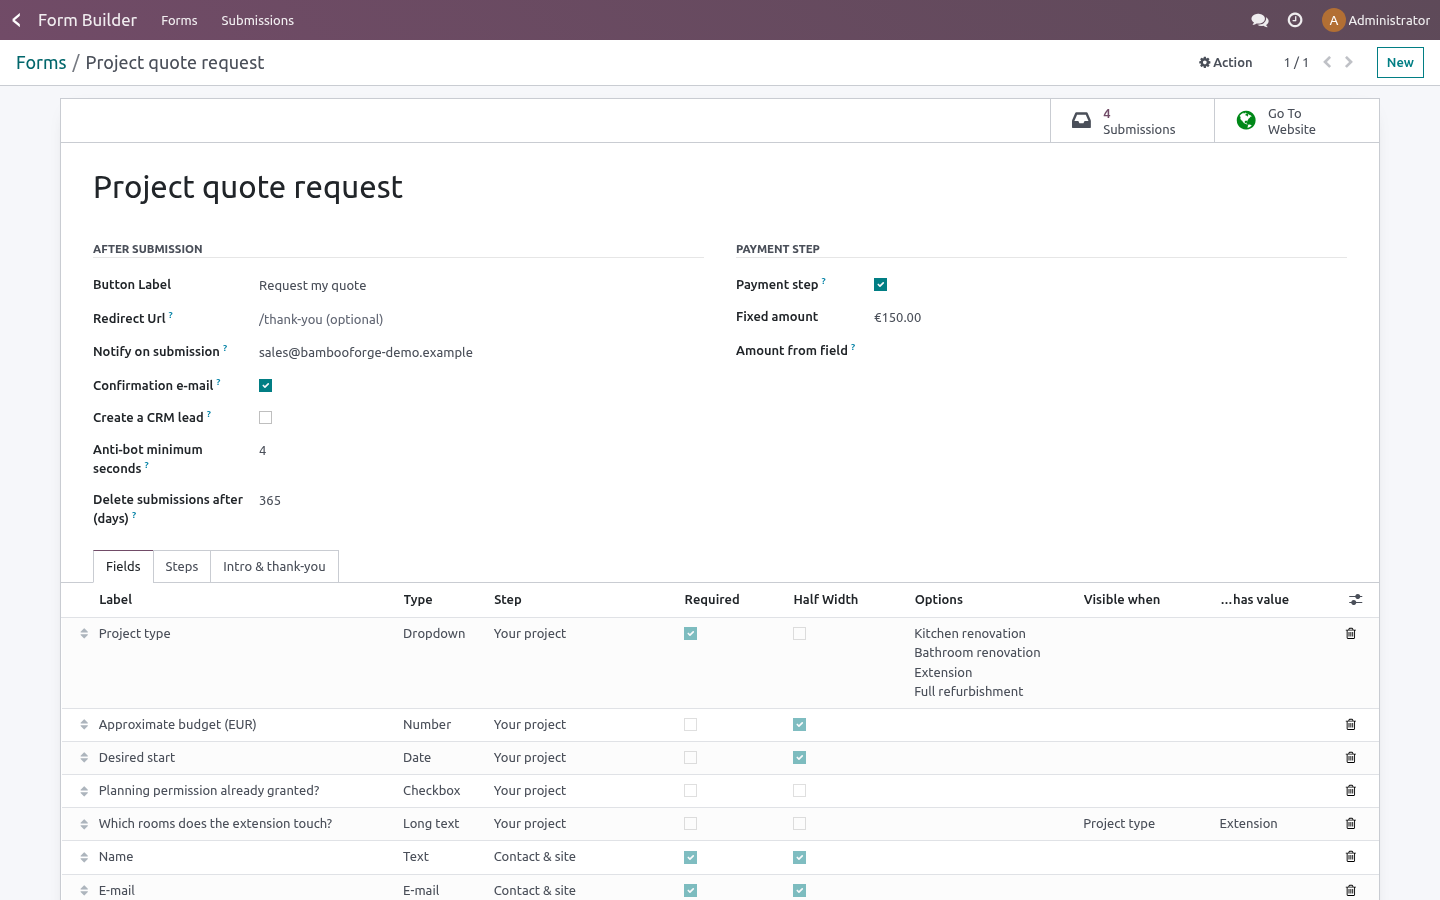Viewport: 1440px width, 900px height.
Task: Click the Go To Website globe icon
Action: (x=1246, y=121)
